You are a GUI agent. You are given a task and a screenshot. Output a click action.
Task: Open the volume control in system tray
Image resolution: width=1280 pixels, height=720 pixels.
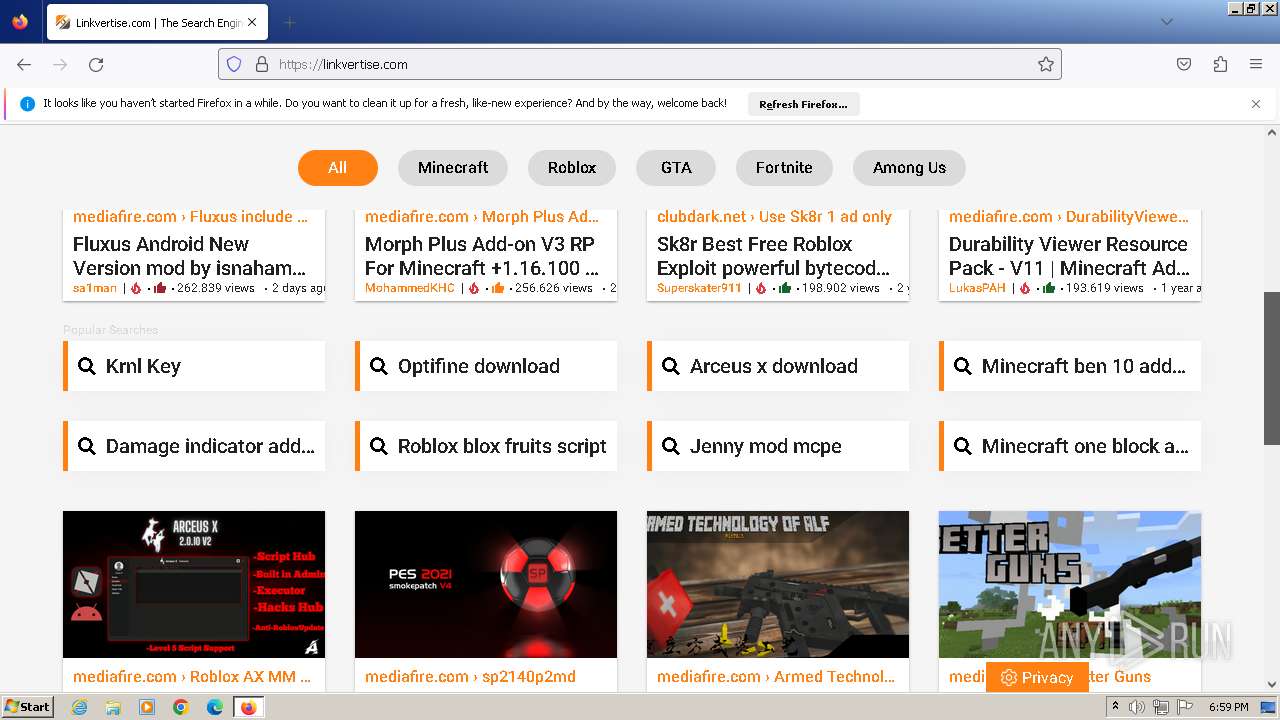pyautogui.click(x=1137, y=707)
